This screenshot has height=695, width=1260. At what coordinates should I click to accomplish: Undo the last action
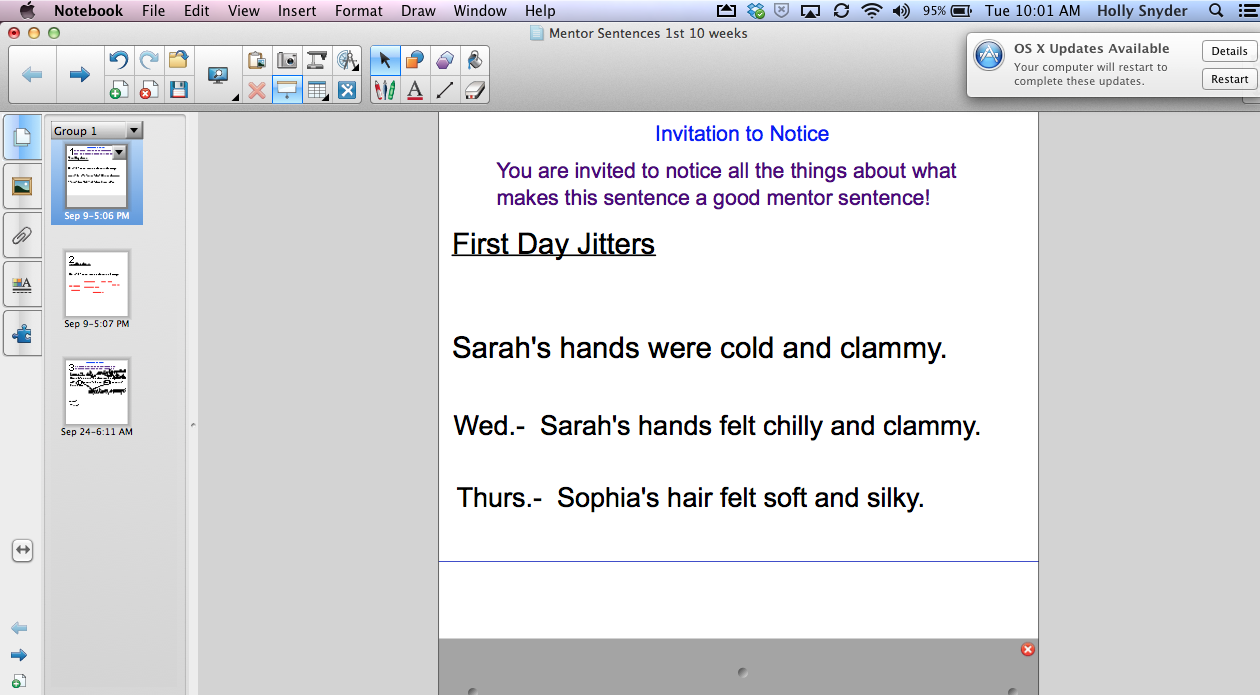tap(119, 60)
